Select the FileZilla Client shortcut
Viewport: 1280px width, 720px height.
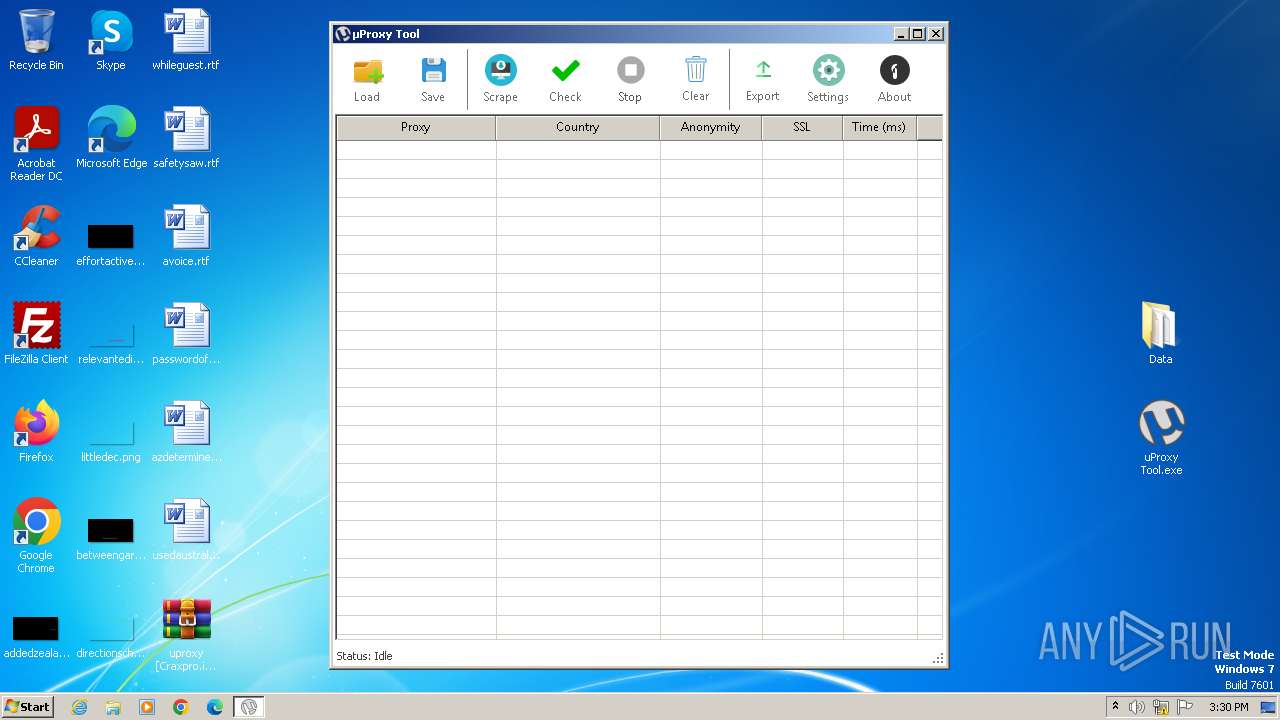tap(36, 334)
